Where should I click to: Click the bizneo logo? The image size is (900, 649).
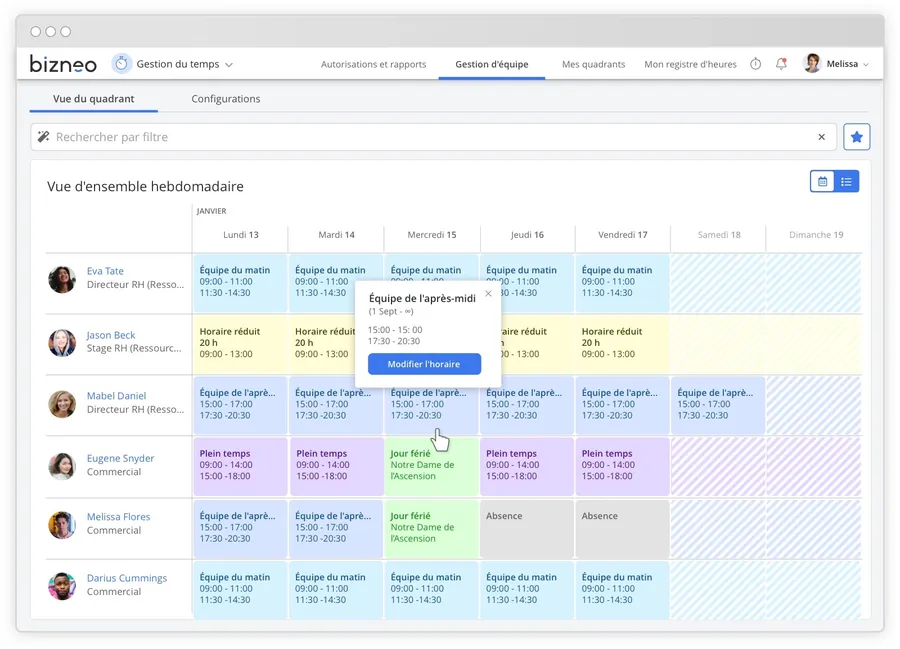pyautogui.click(x=63, y=64)
